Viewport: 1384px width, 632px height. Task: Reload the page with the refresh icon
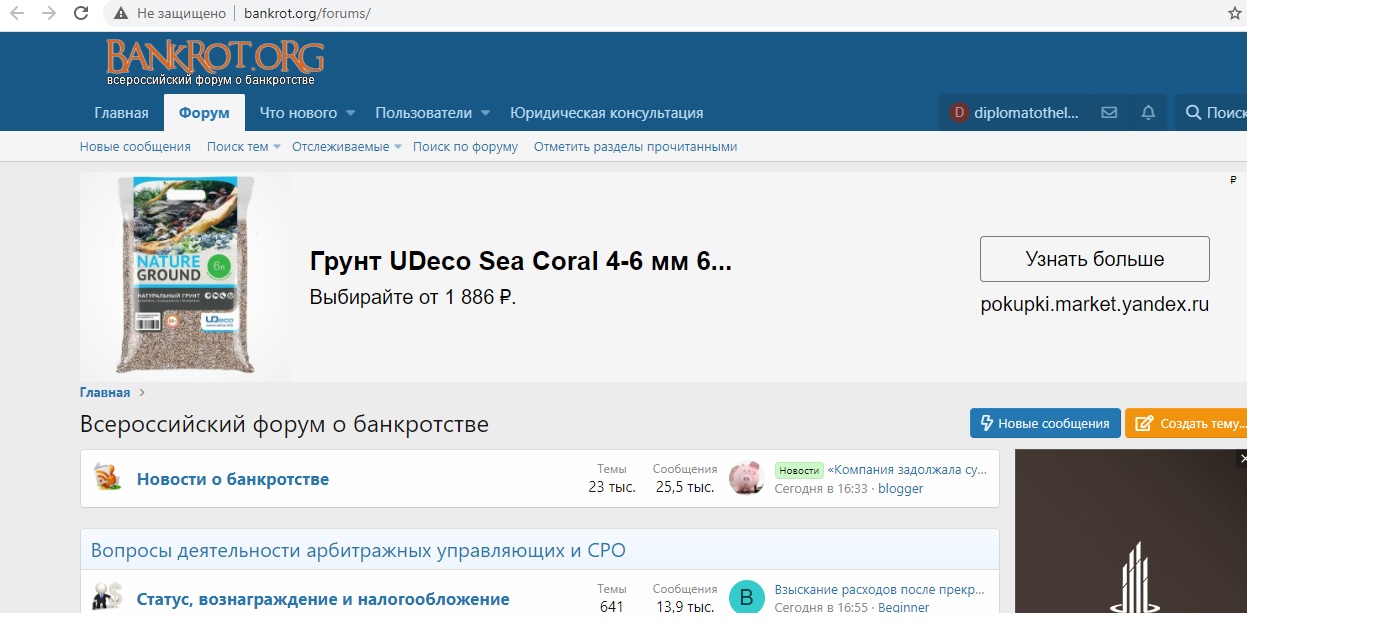point(82,14)
